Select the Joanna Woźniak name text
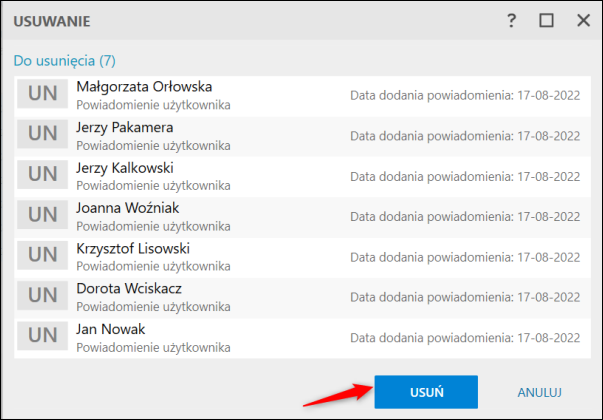Viewport: 603px width, 420px height. click(129, 207)
